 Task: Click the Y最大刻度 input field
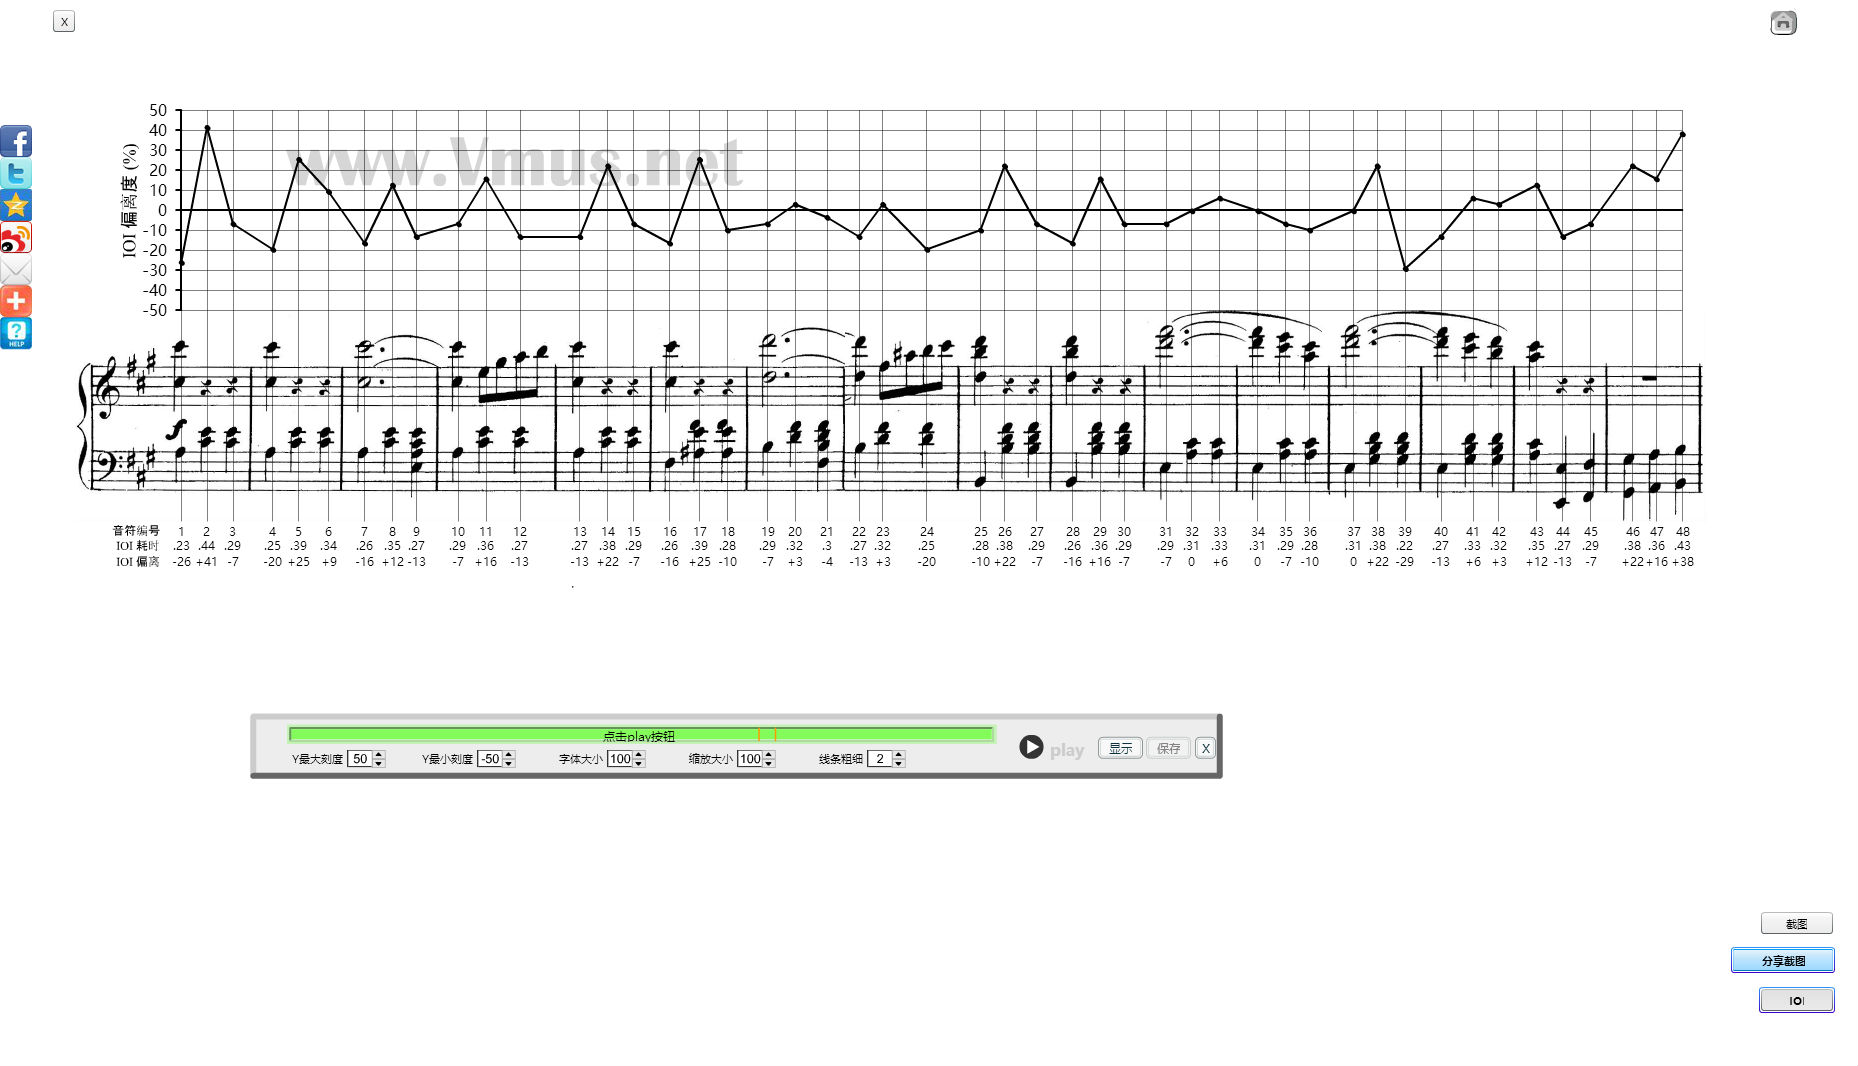[360, 759]
